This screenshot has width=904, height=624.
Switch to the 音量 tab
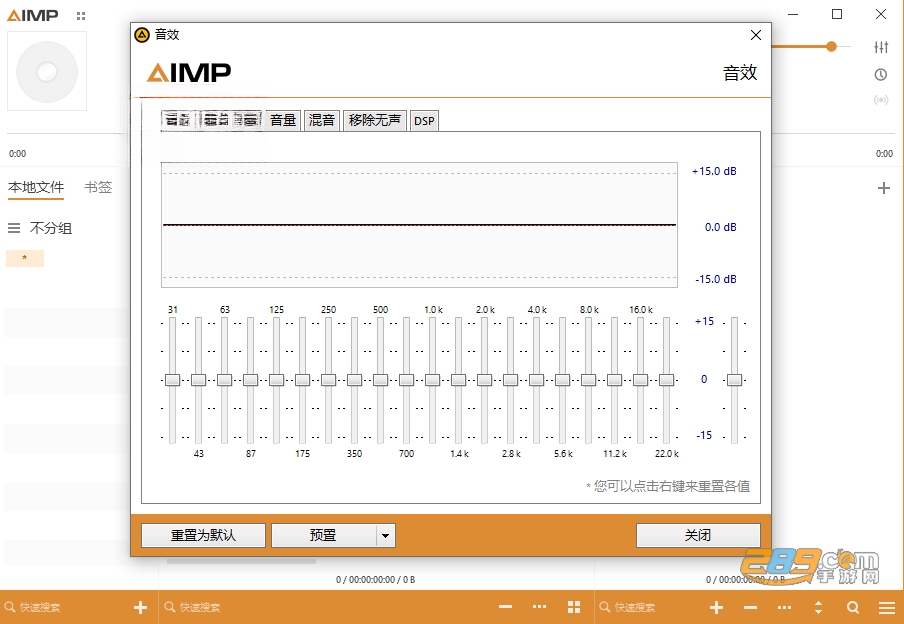(283, 121)
